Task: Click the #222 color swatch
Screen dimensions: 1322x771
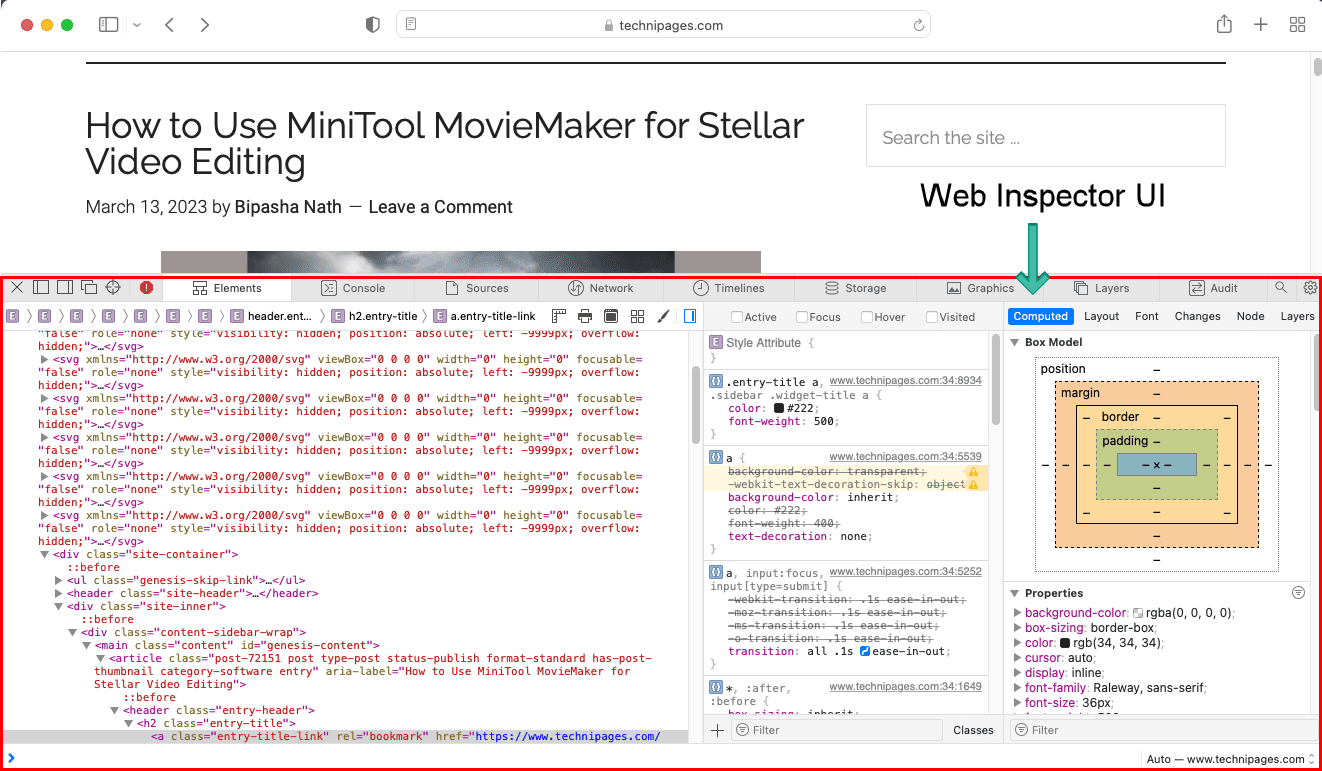Action: (x=779, y=409)
